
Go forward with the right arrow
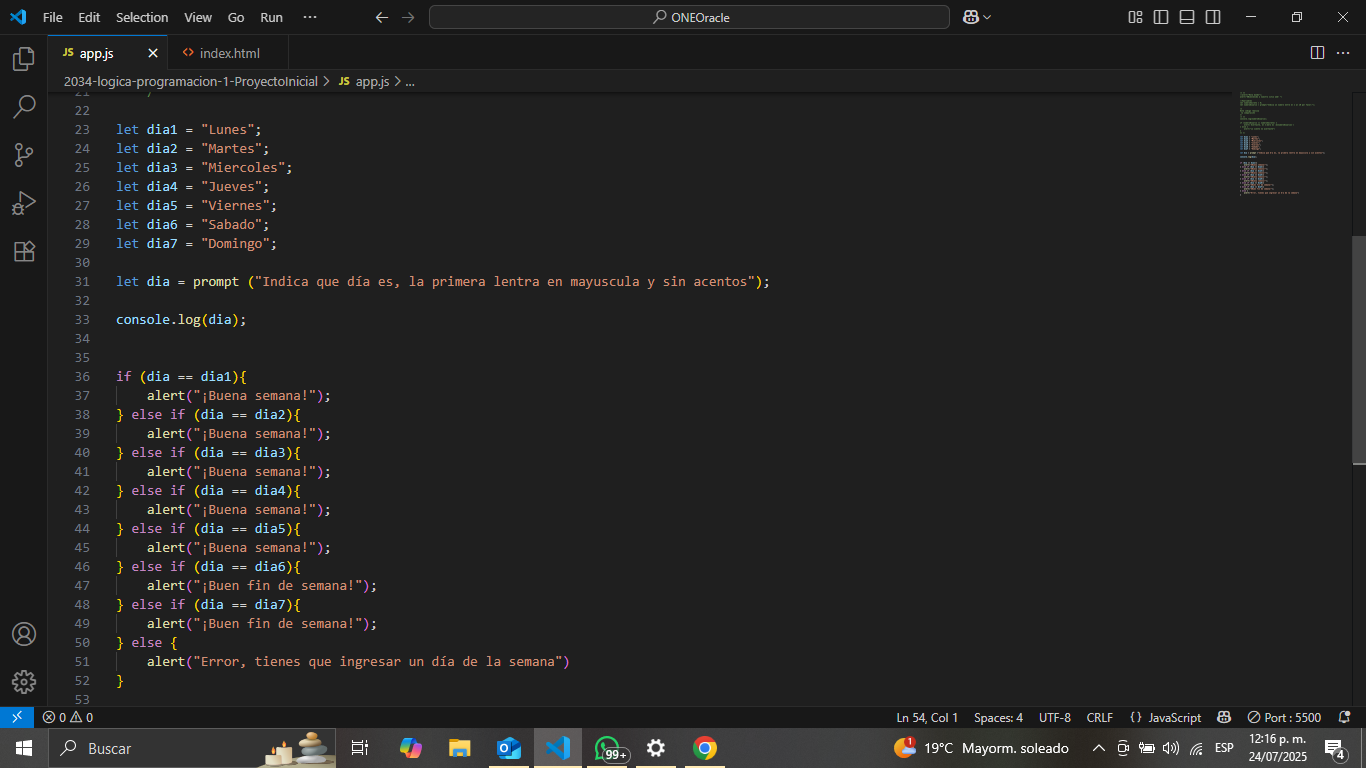pyautogui.click(x=407, y=17)
